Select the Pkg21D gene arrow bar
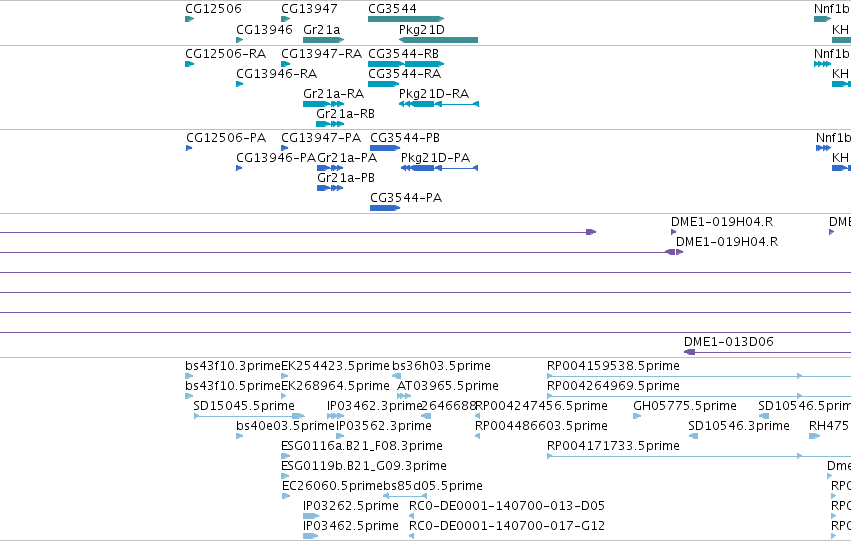 pyautogui.click(x=439, y=40)
